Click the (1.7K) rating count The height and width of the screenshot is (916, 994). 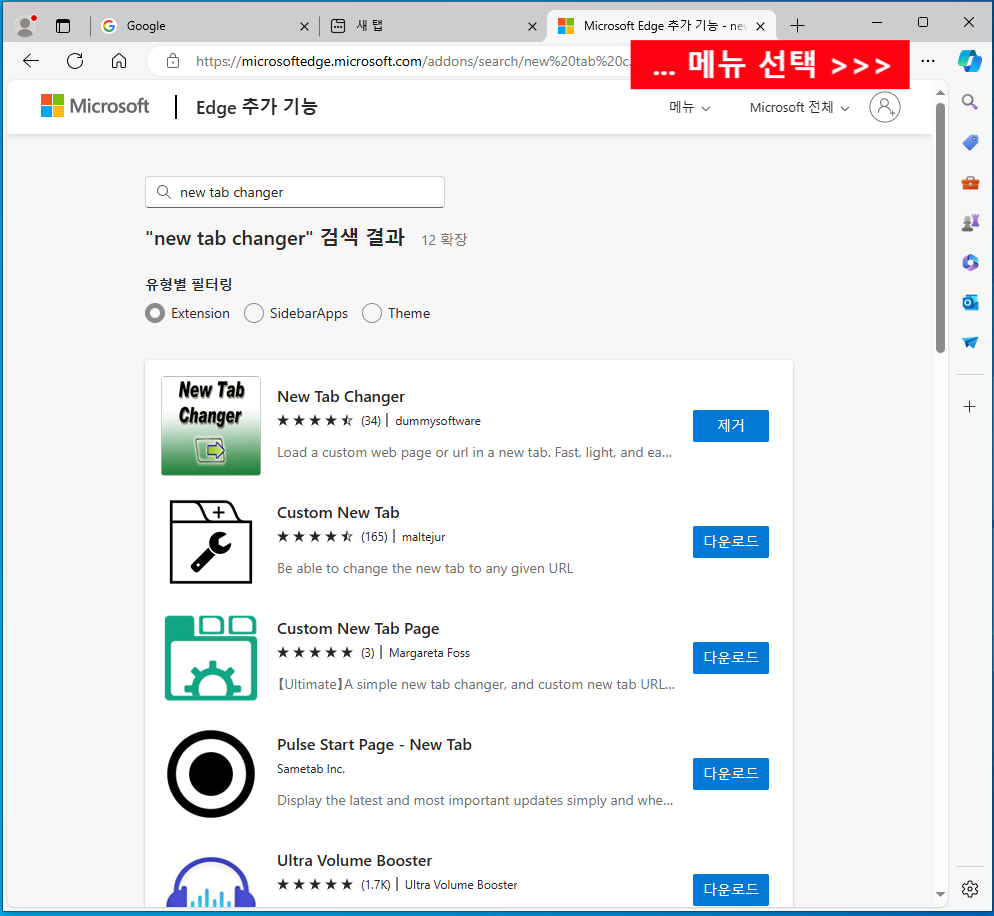point(375,885)
